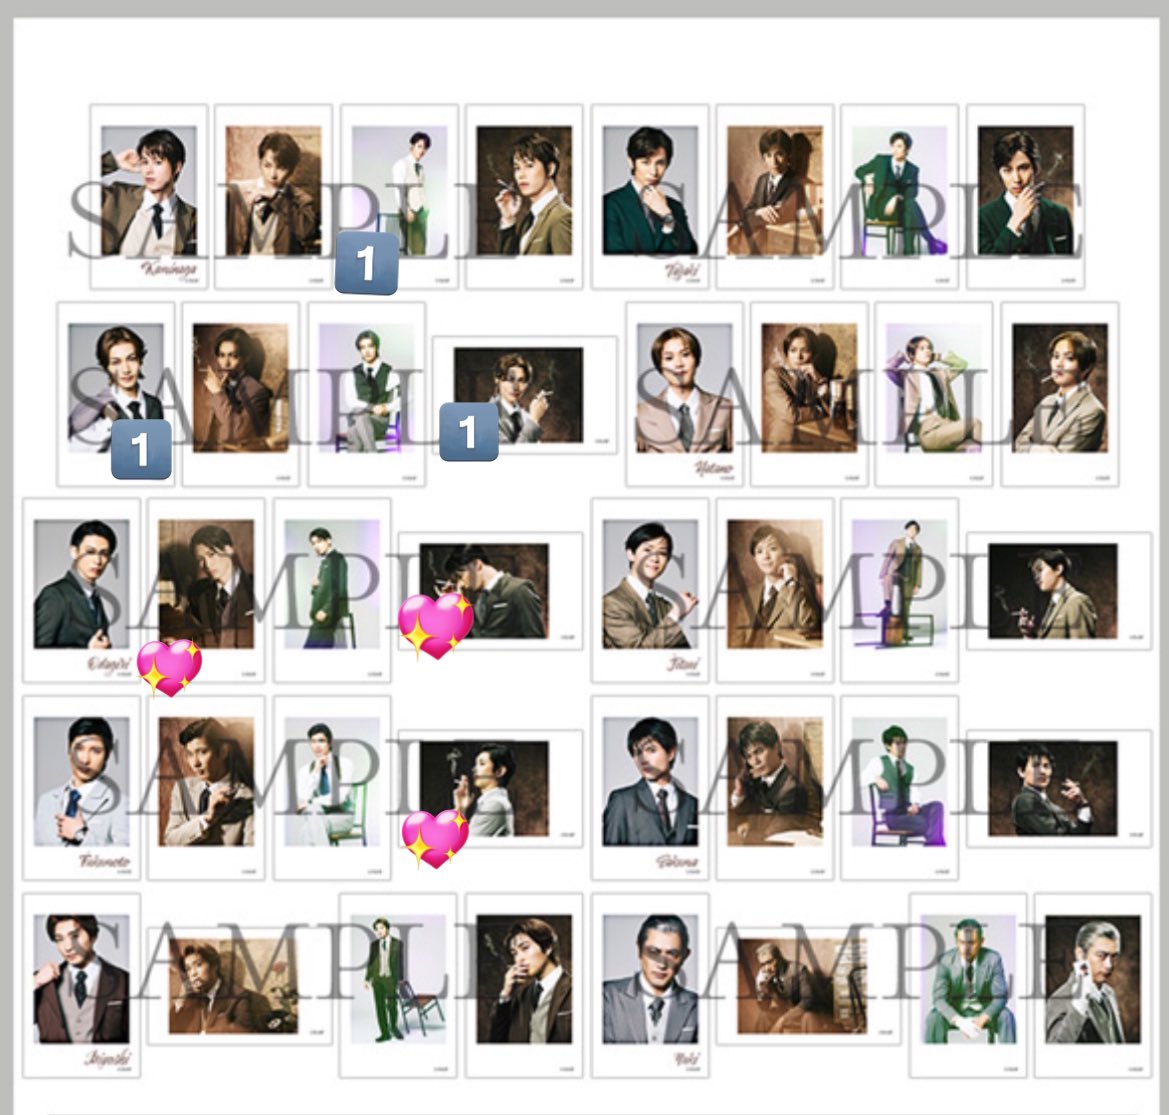Select the photo card signed Miyoshi
This screenshot has width=1169, height=1115.
81,985
